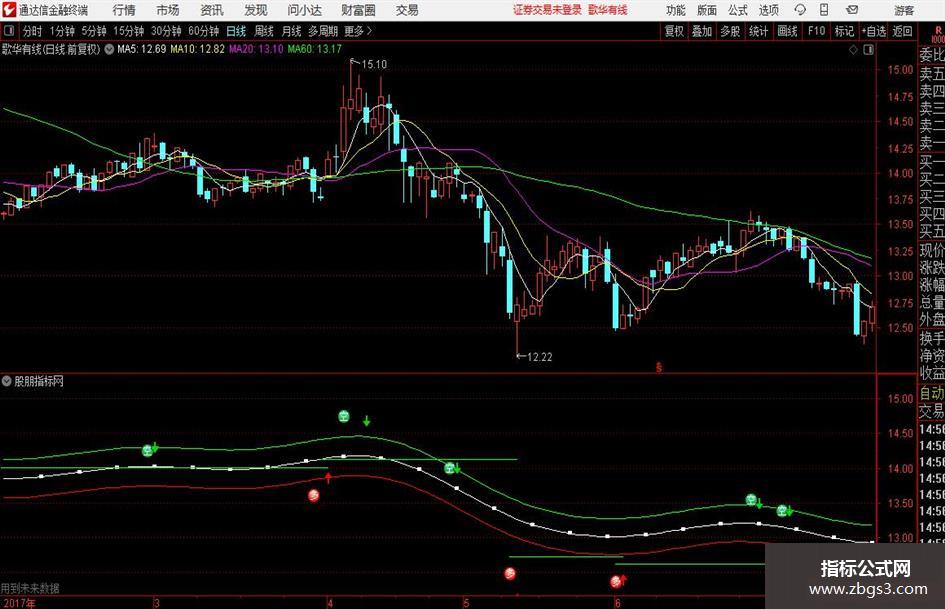Expand main chart indicator dropdown arrow
The height and width of the screenshot is (609, 945).
pos(109,49)
